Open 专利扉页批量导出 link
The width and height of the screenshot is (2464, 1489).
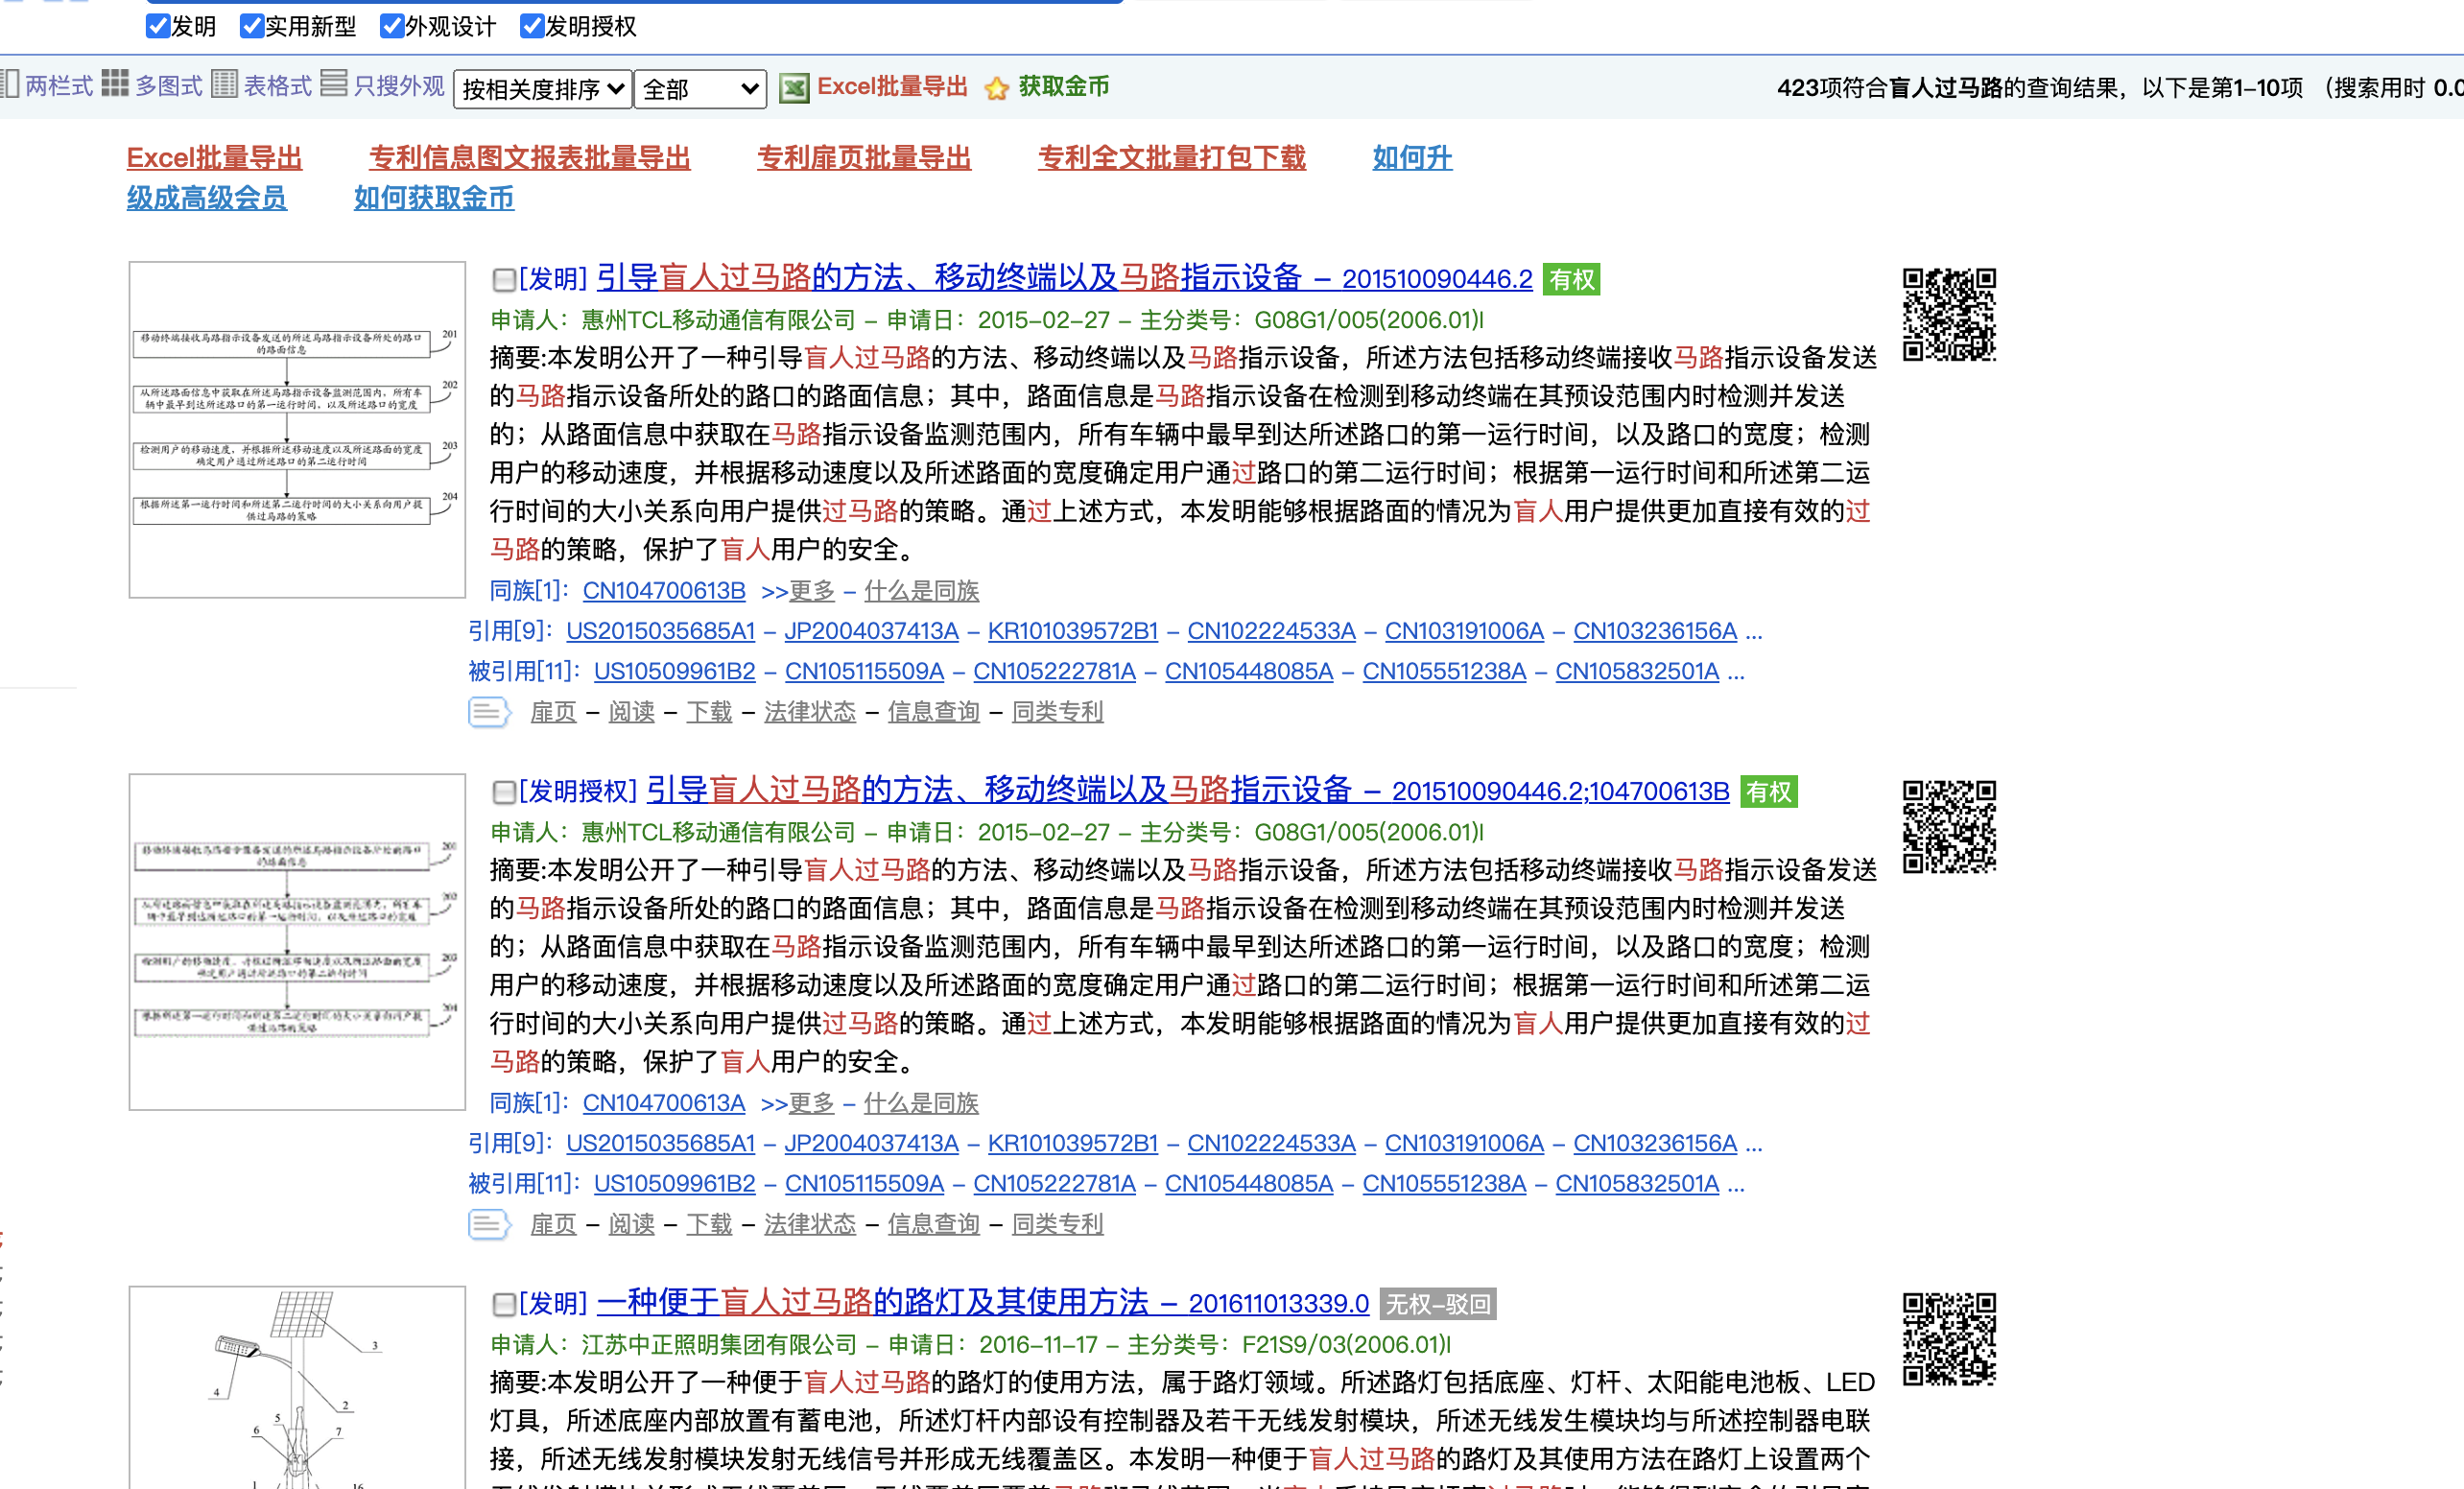(864, 158)
